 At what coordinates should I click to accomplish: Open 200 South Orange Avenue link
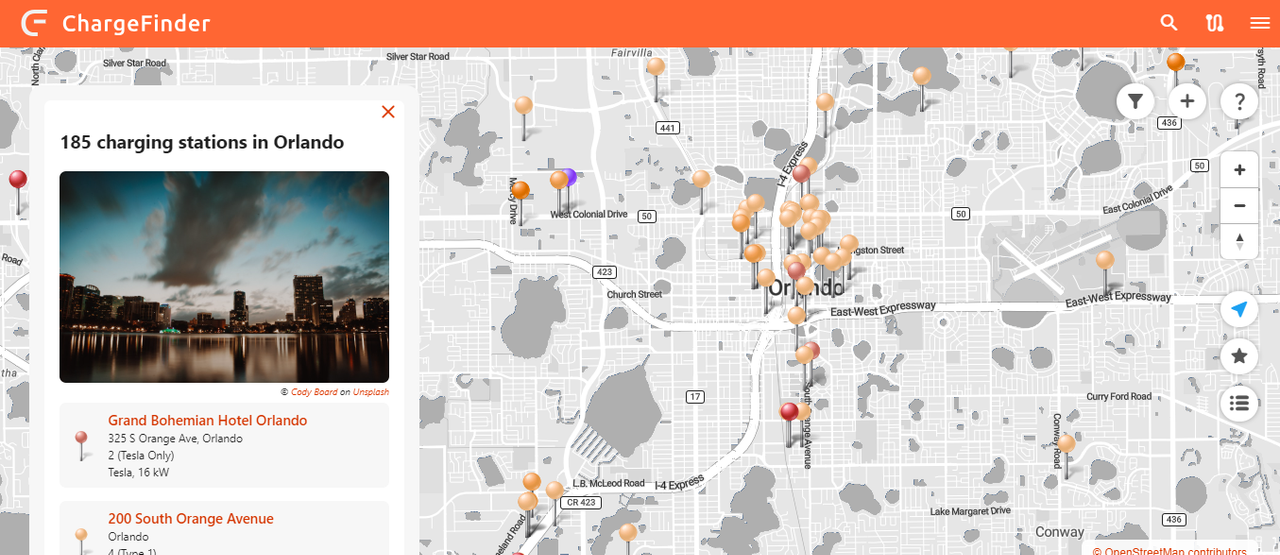[x=190, y=519]
